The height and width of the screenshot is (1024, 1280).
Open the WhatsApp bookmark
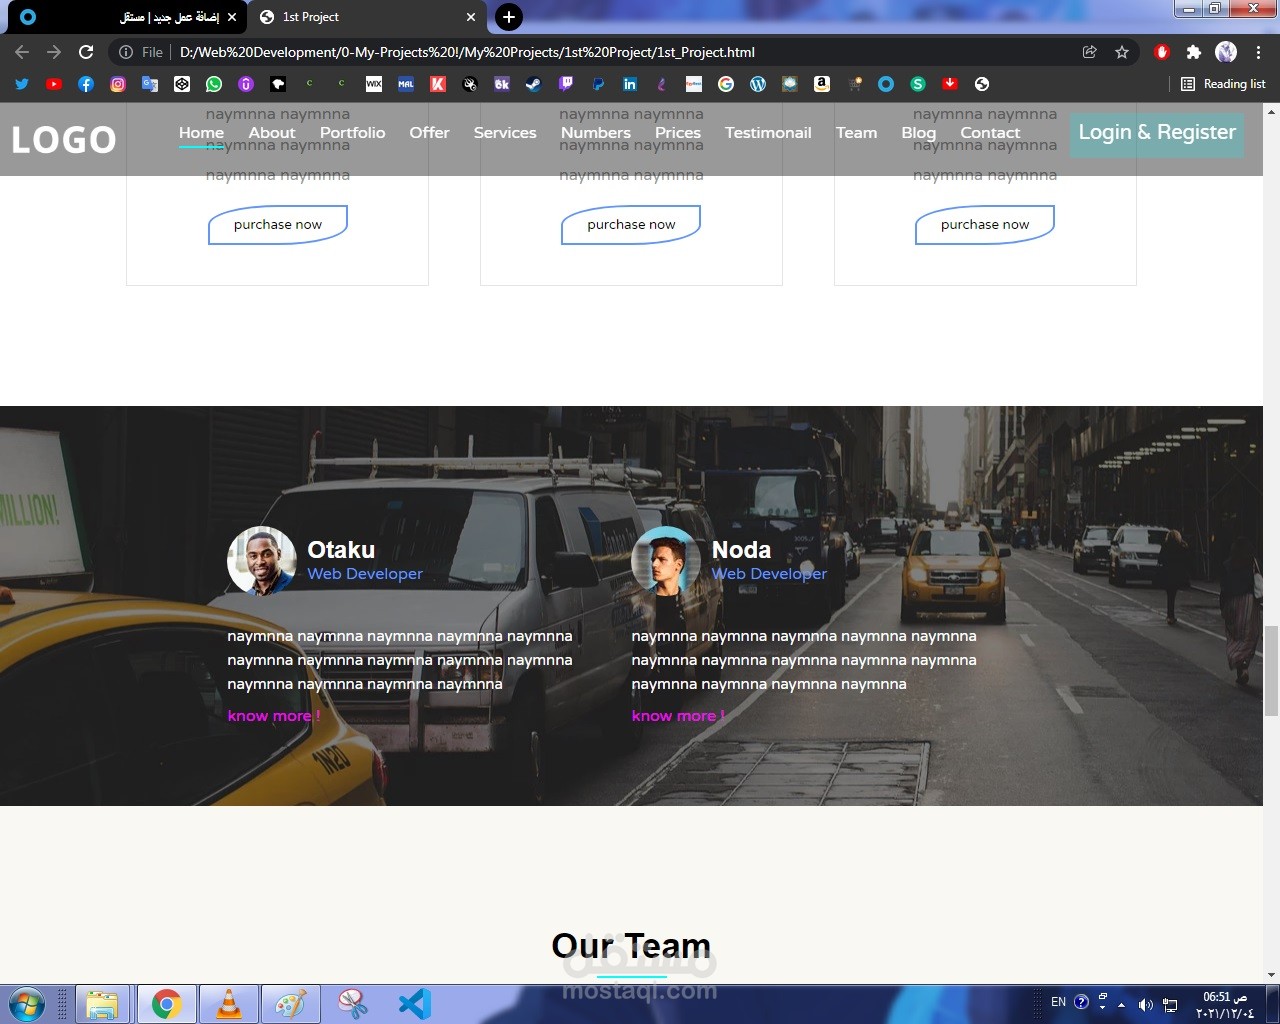click(214, 84)
